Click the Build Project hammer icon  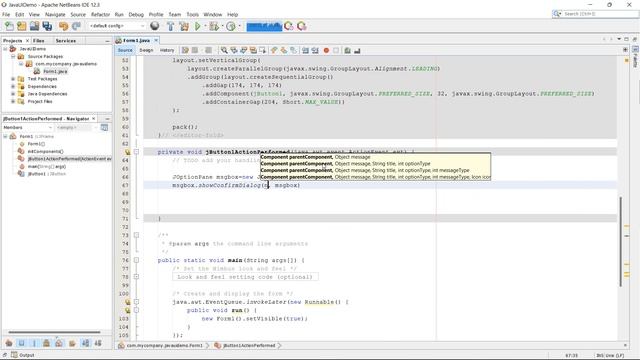point(171,26)
